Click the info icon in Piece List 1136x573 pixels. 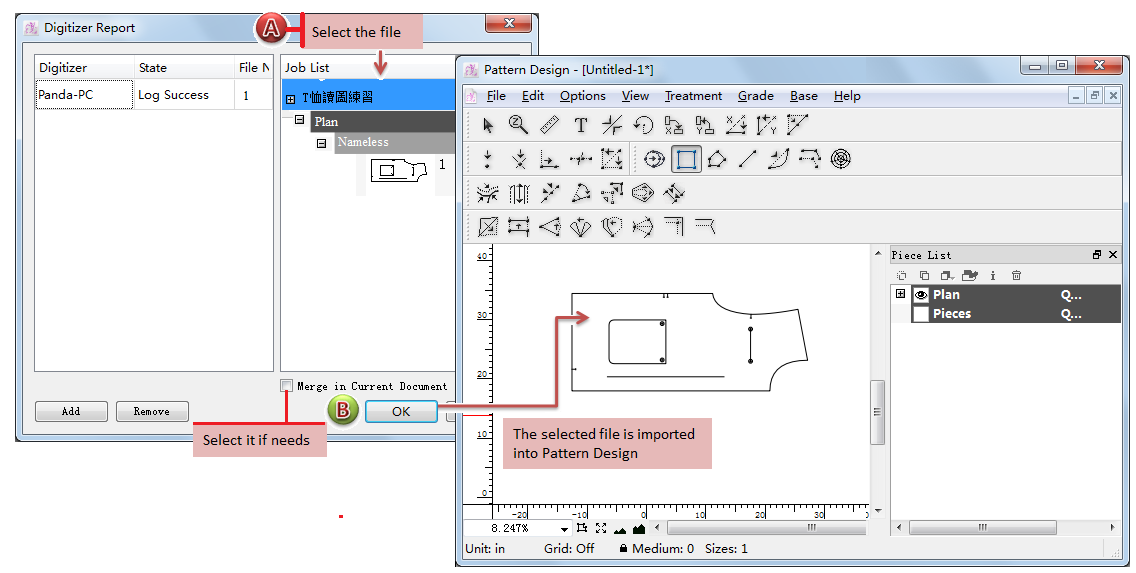tap(992, 275)
